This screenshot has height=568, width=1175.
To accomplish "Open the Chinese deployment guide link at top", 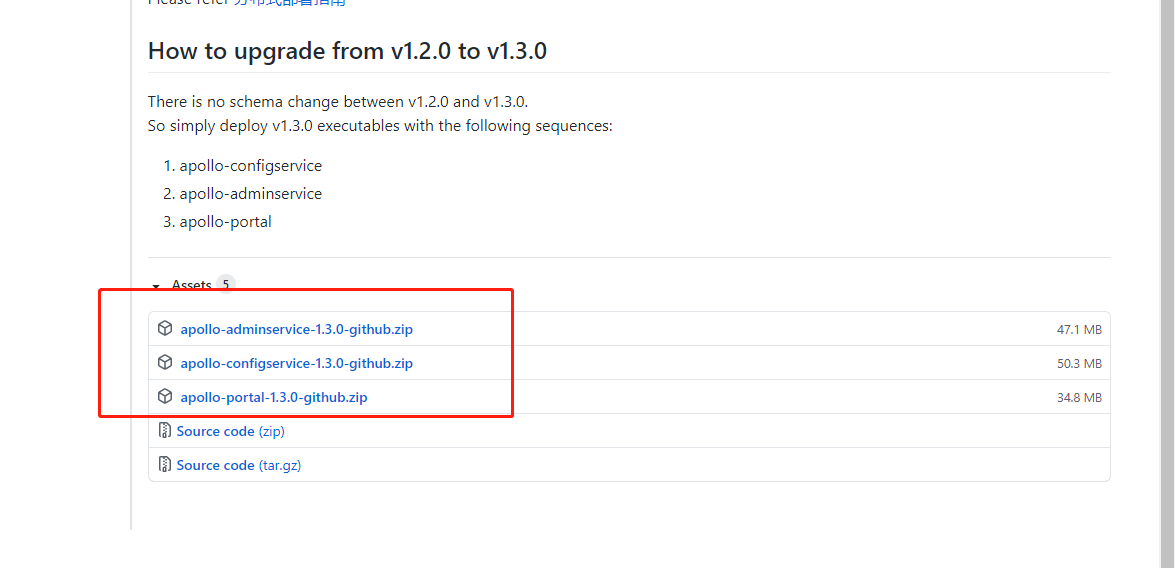I will [x=290, y=3].
